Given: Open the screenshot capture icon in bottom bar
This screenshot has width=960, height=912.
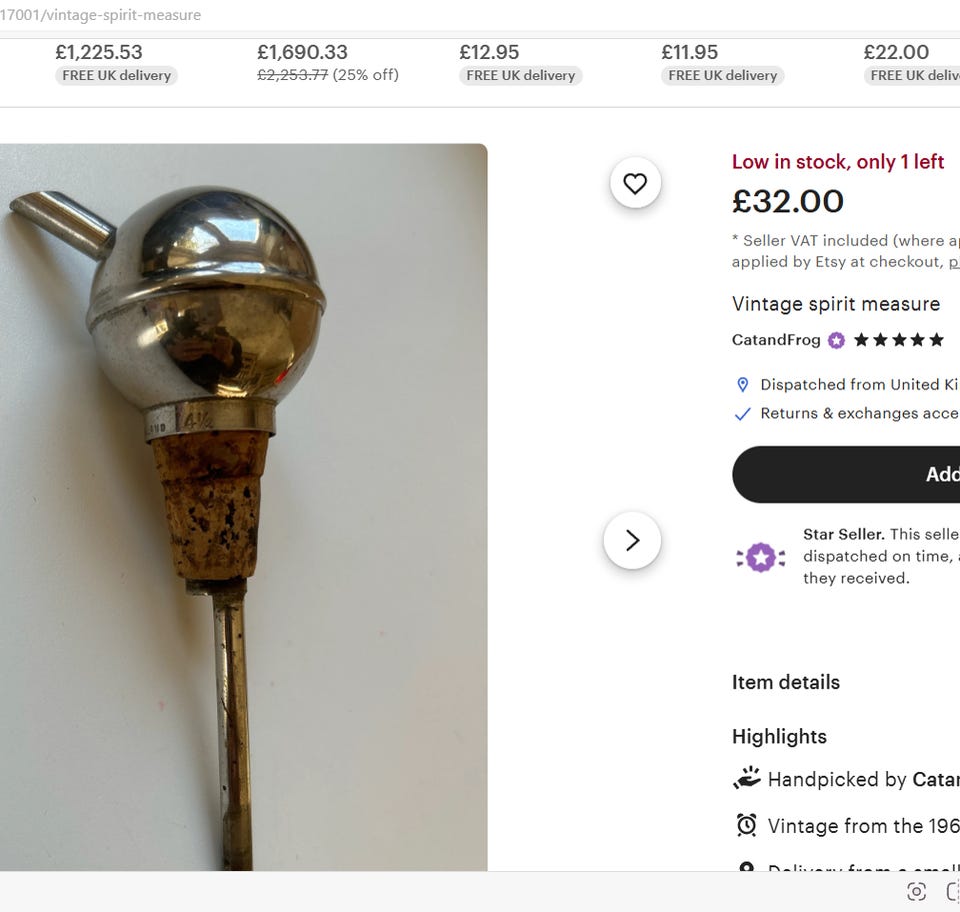Looking at the screenshot, I should click(x=916, y=892).
